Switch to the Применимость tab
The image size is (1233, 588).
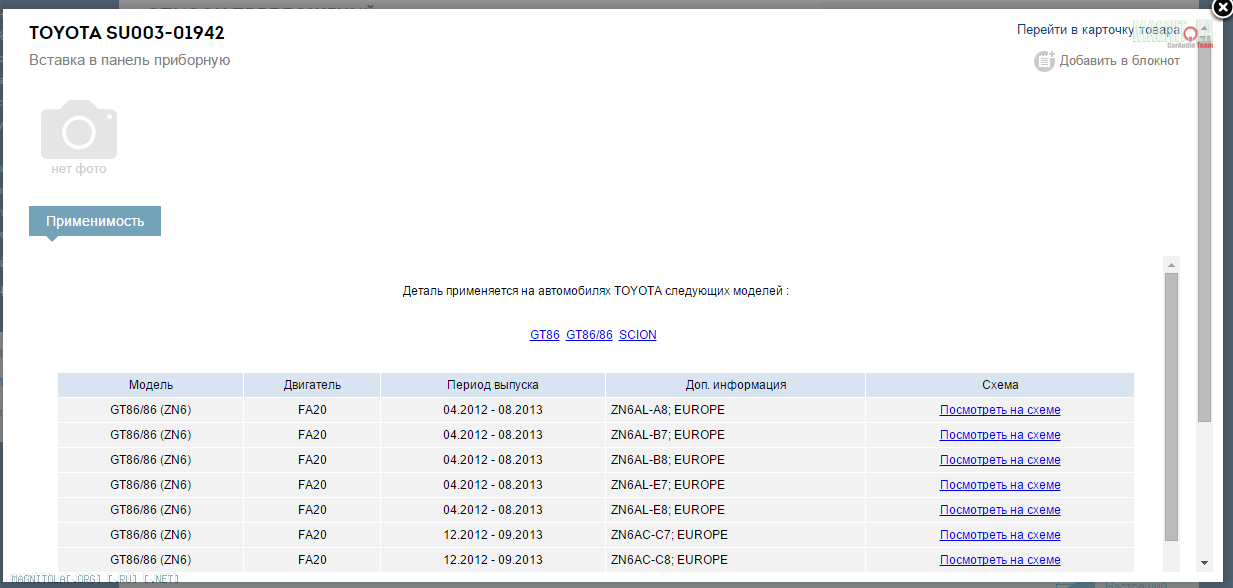tap(95, 221)
